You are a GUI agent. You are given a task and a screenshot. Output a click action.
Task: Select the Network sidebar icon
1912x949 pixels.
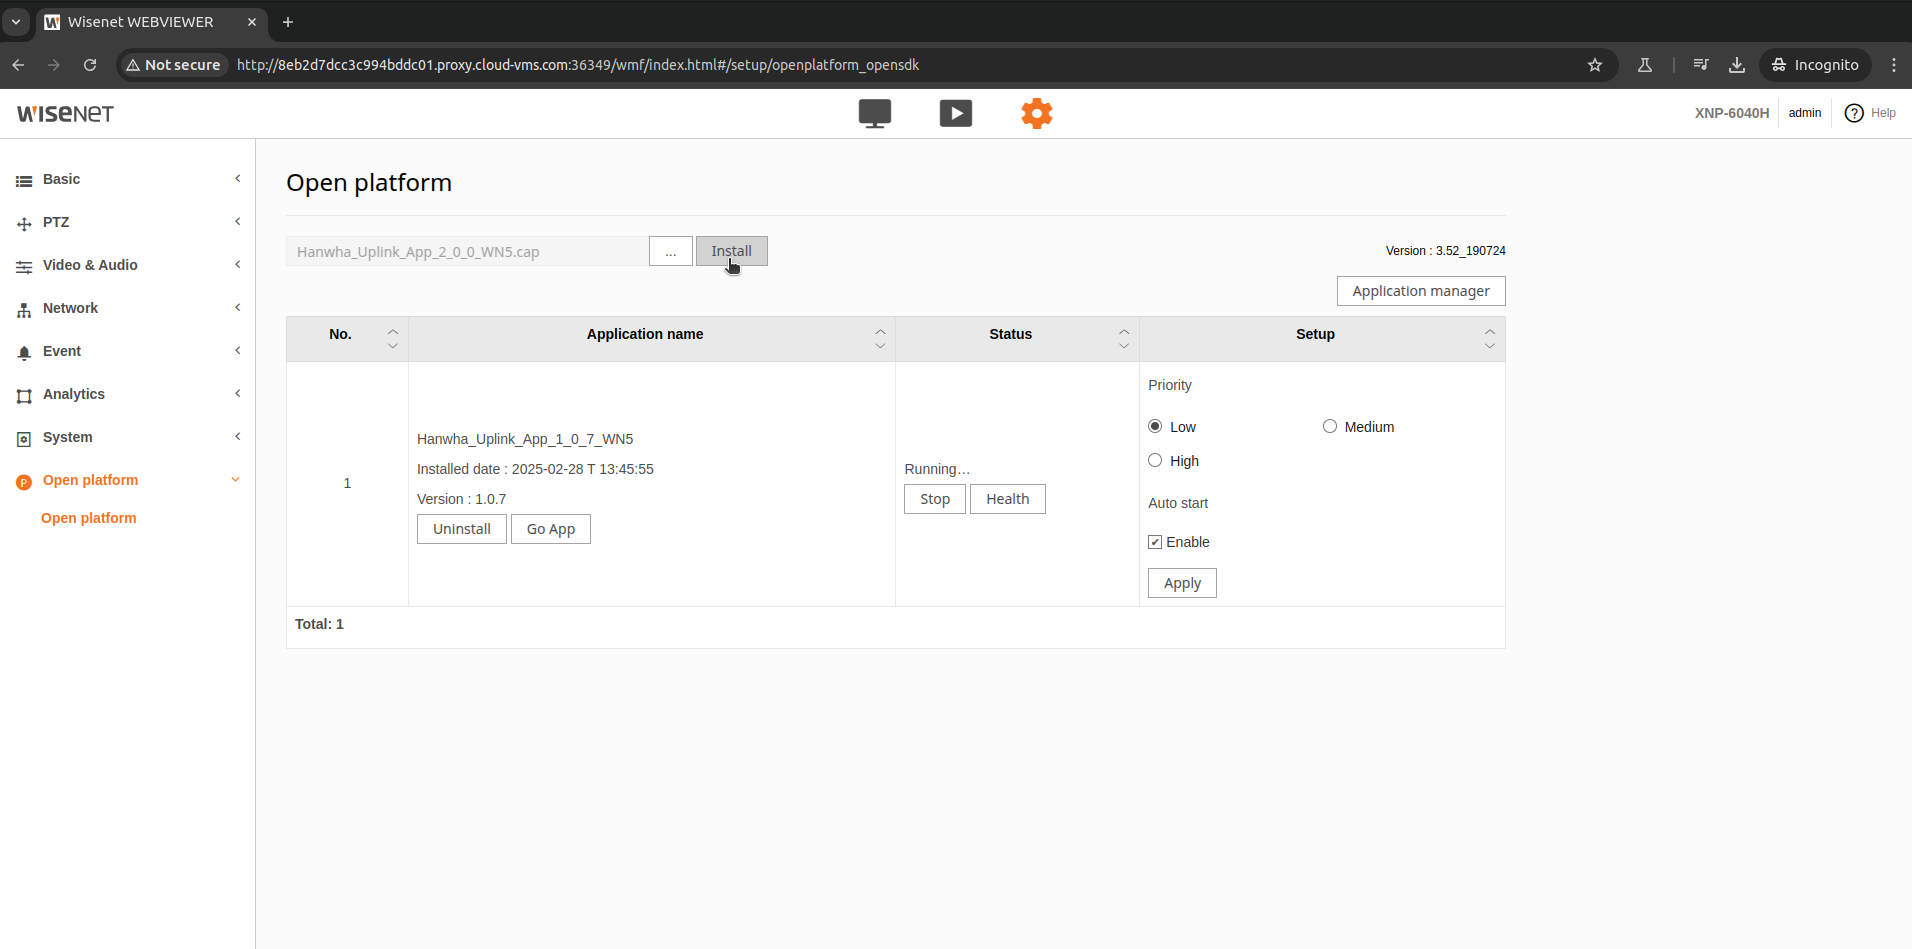23,308
